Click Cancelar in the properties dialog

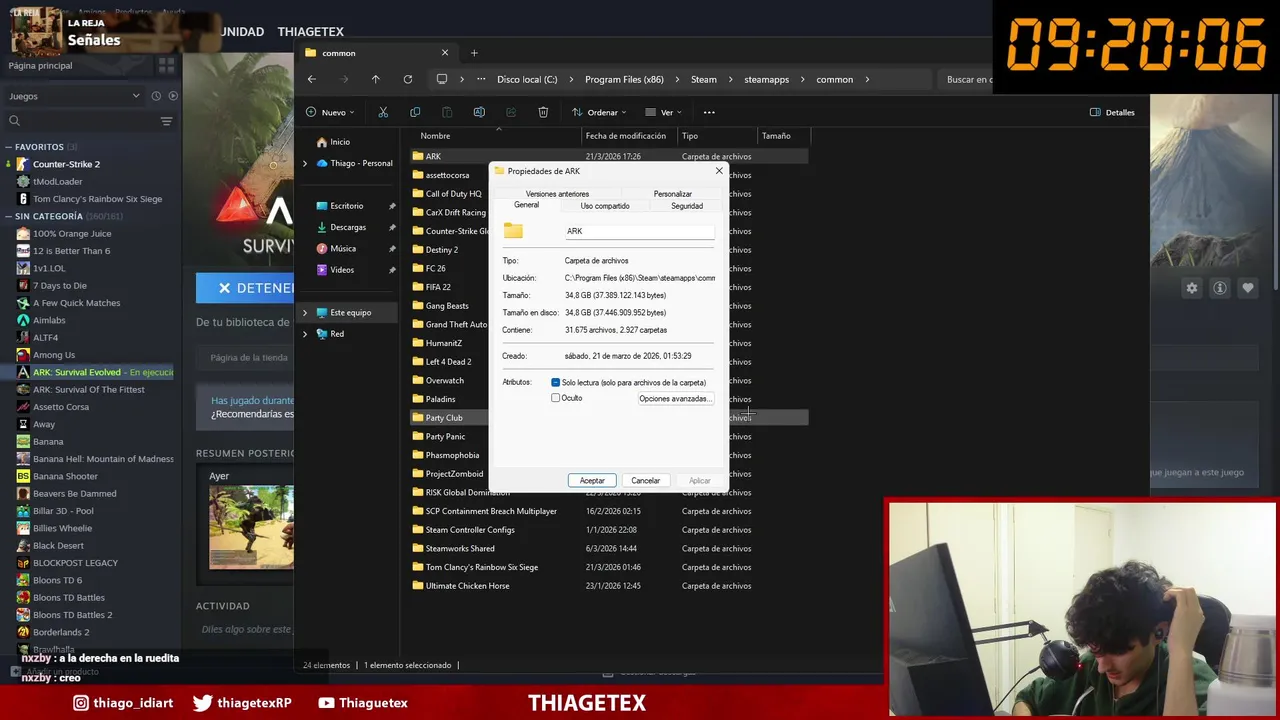(x=645, y=480)
